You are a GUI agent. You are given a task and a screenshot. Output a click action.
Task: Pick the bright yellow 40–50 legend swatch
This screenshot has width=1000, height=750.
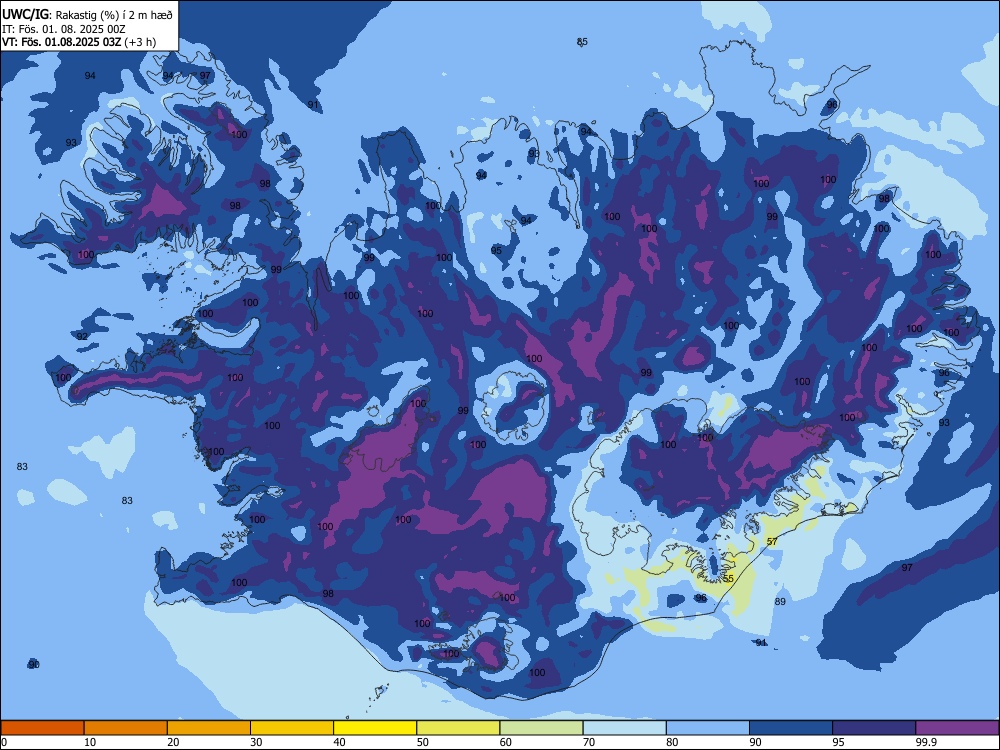tap(375, 728)
